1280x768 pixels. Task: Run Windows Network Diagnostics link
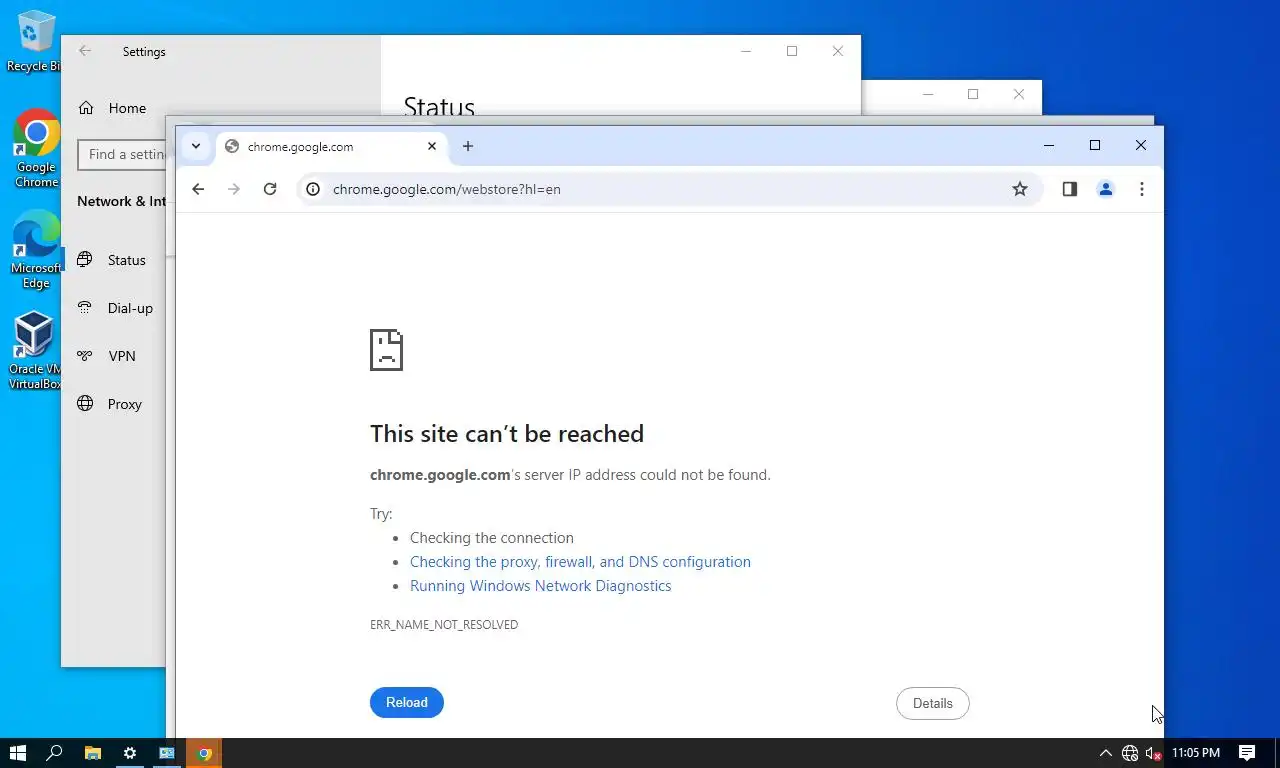pos(541,586)
